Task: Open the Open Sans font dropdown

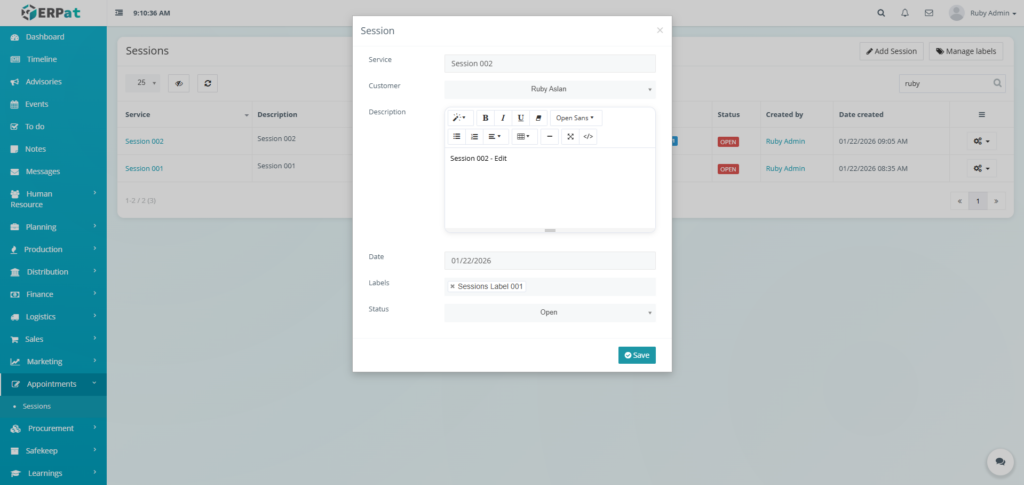Action: (x=576, y=118)
